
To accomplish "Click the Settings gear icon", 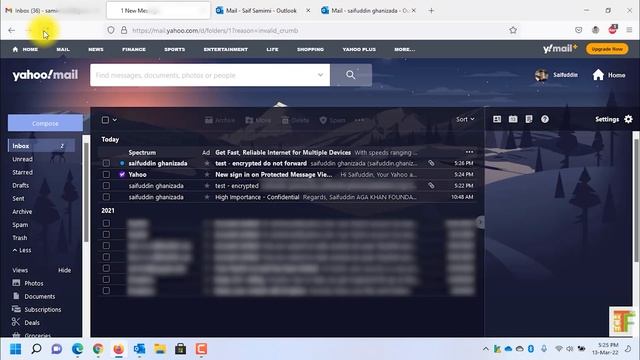I will pos(628,119).
